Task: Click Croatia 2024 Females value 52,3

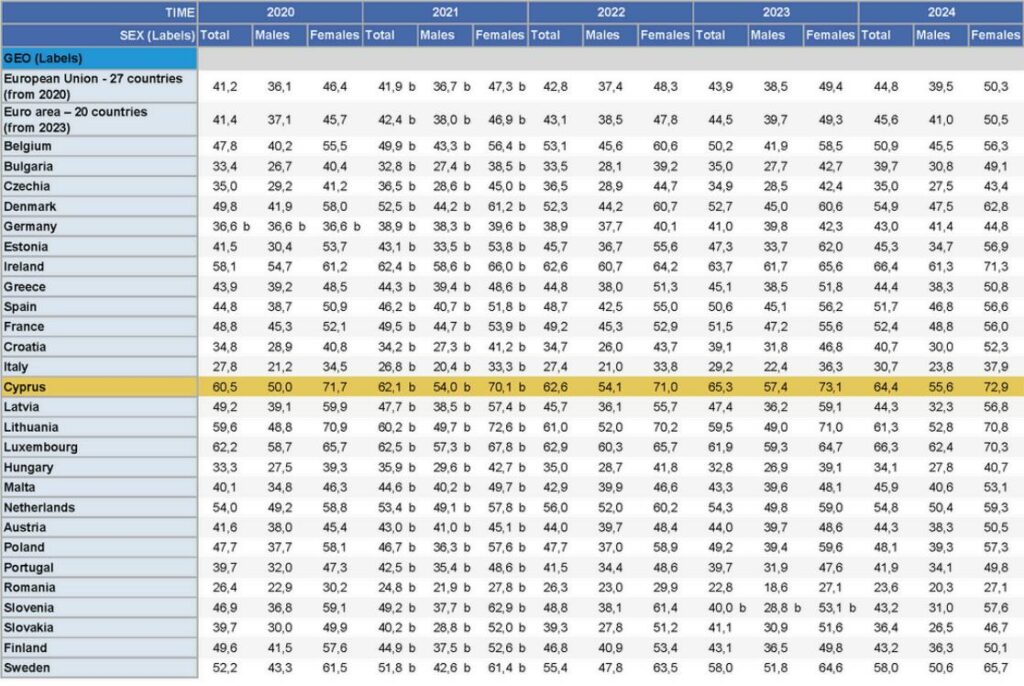Action: 995,347
